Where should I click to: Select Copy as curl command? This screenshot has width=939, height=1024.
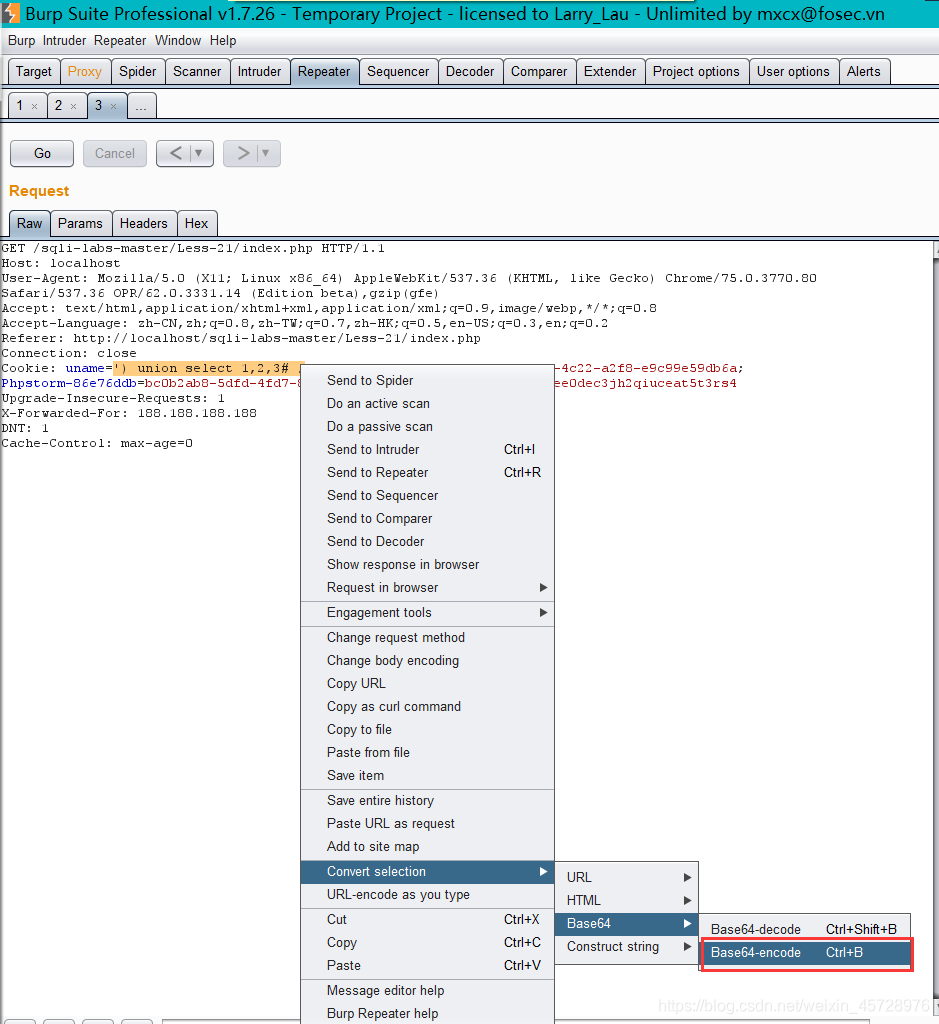(427, 707)
